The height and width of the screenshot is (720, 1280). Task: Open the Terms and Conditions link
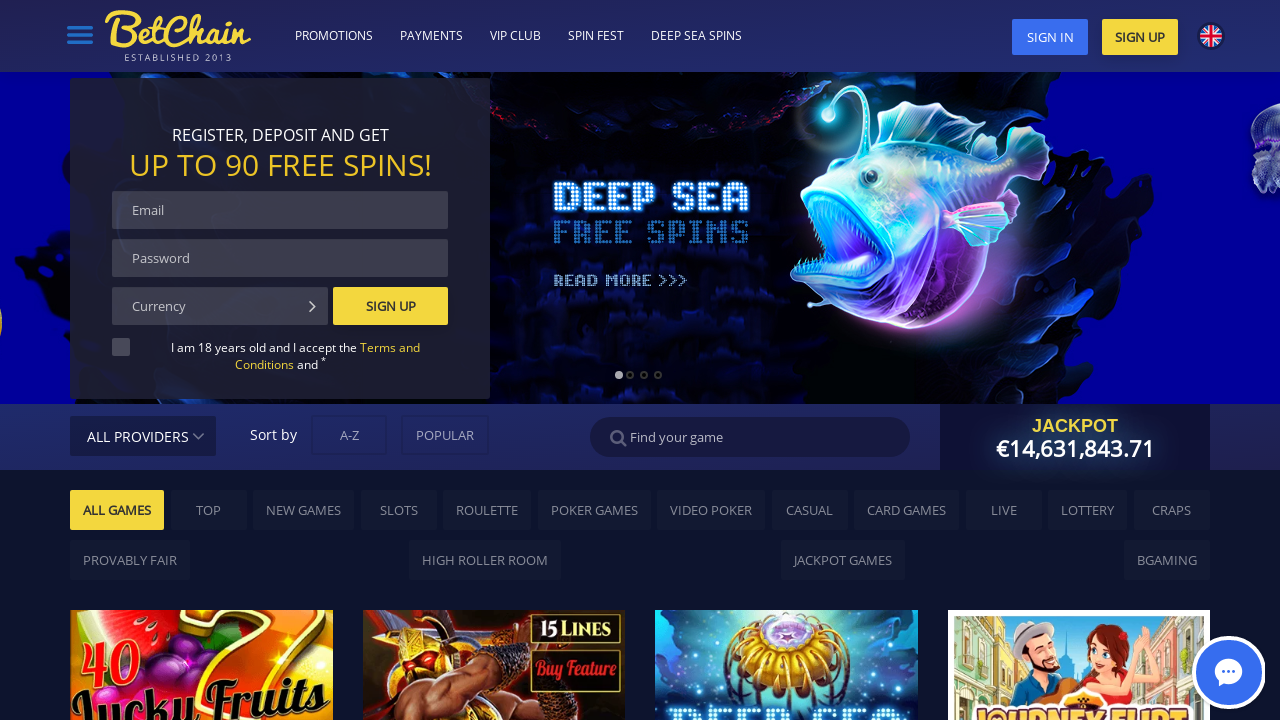[x=327, y=356]
